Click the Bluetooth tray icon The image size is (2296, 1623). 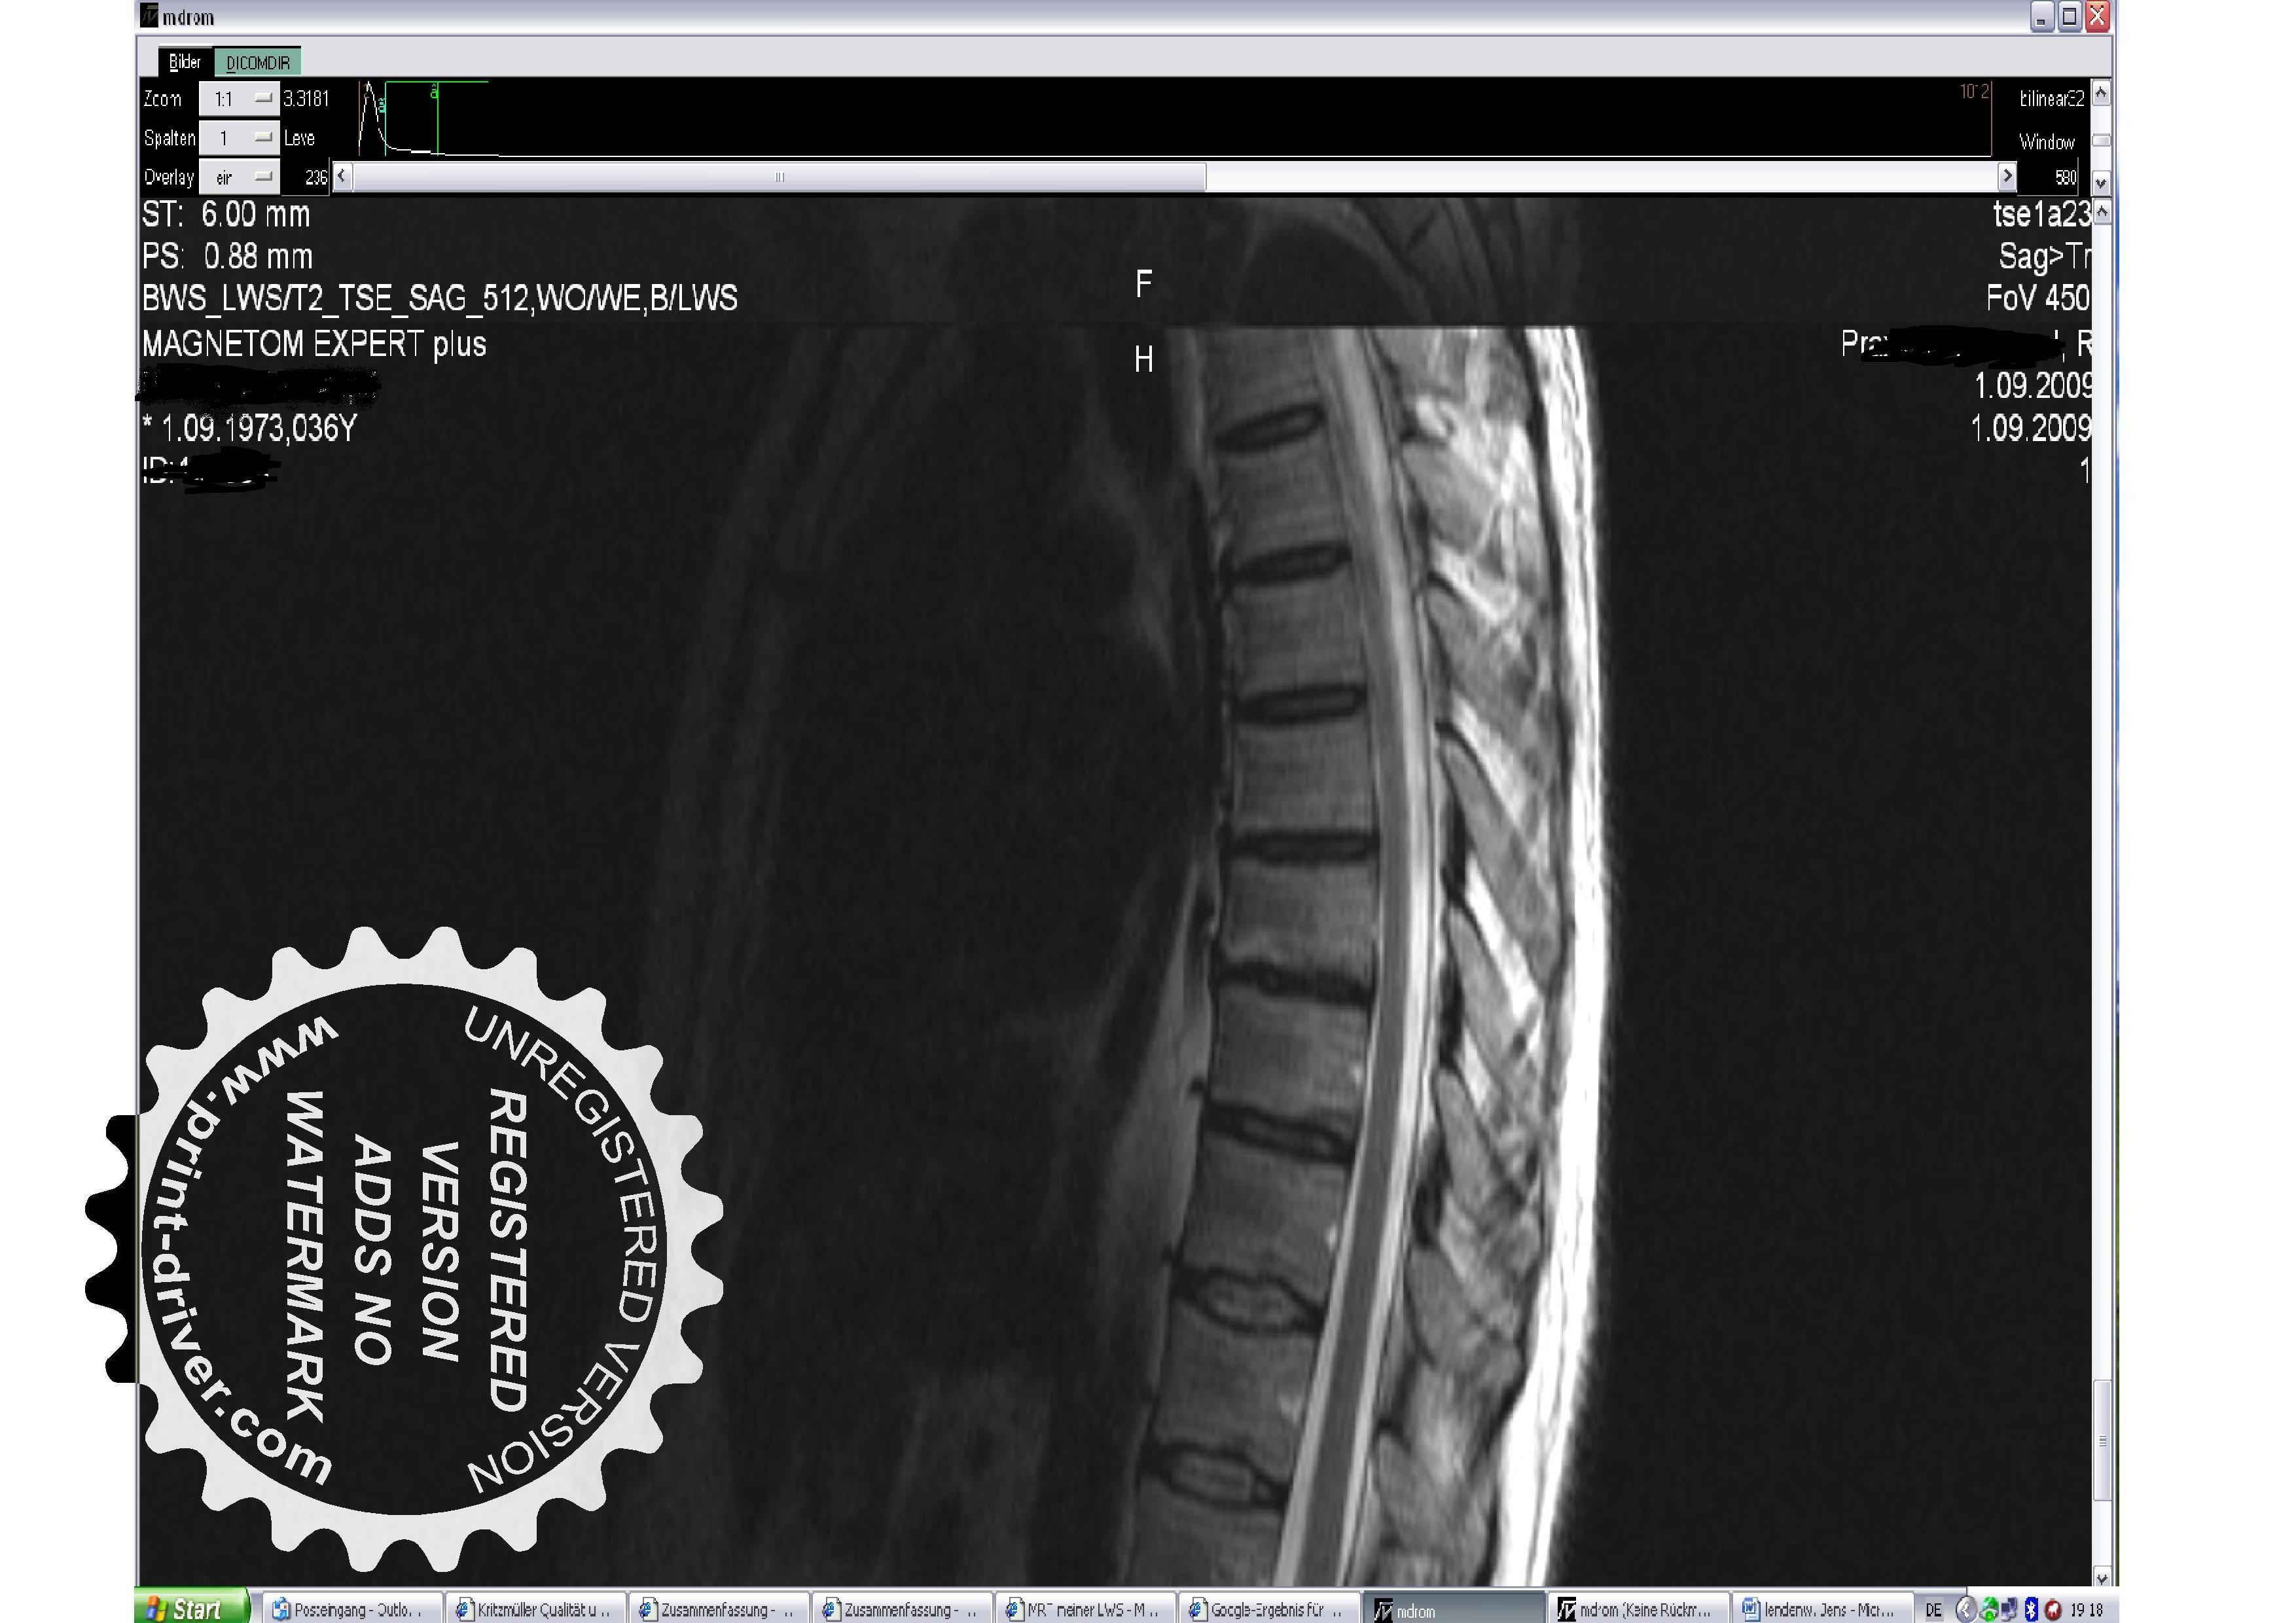coord(2031,1609)
